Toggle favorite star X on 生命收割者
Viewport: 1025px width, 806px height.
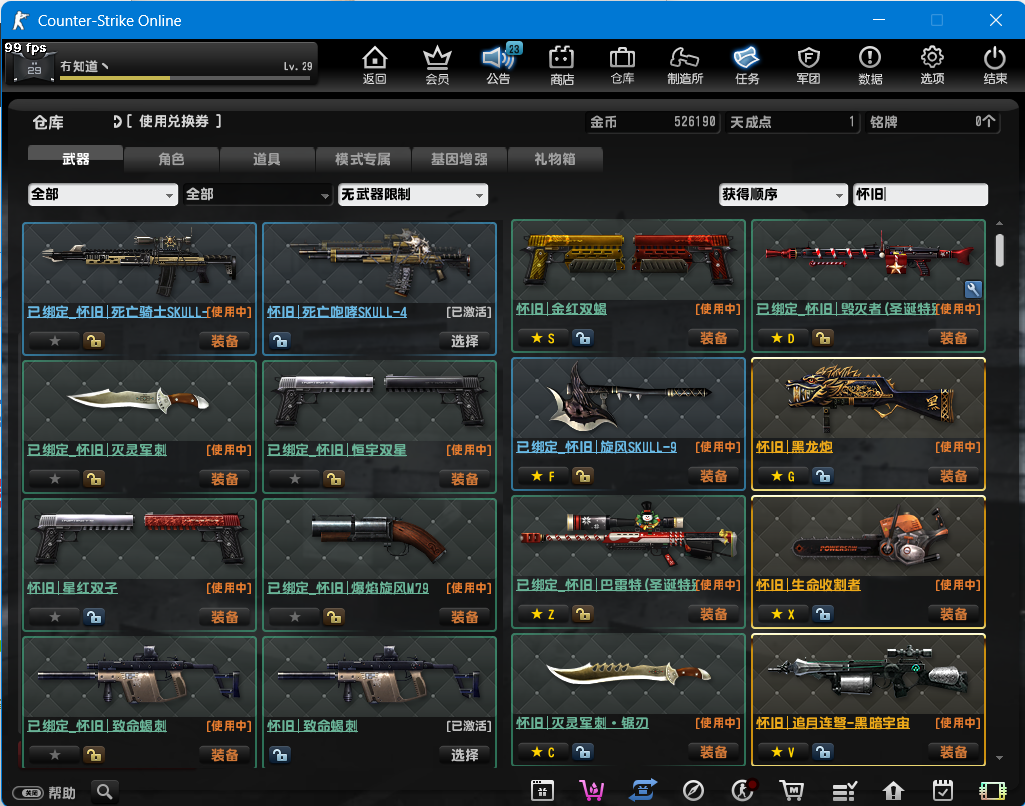click(782, 614)
